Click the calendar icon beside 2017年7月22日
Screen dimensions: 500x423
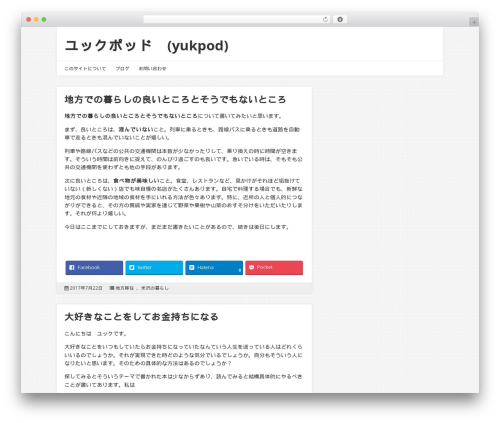click(66, 288)
